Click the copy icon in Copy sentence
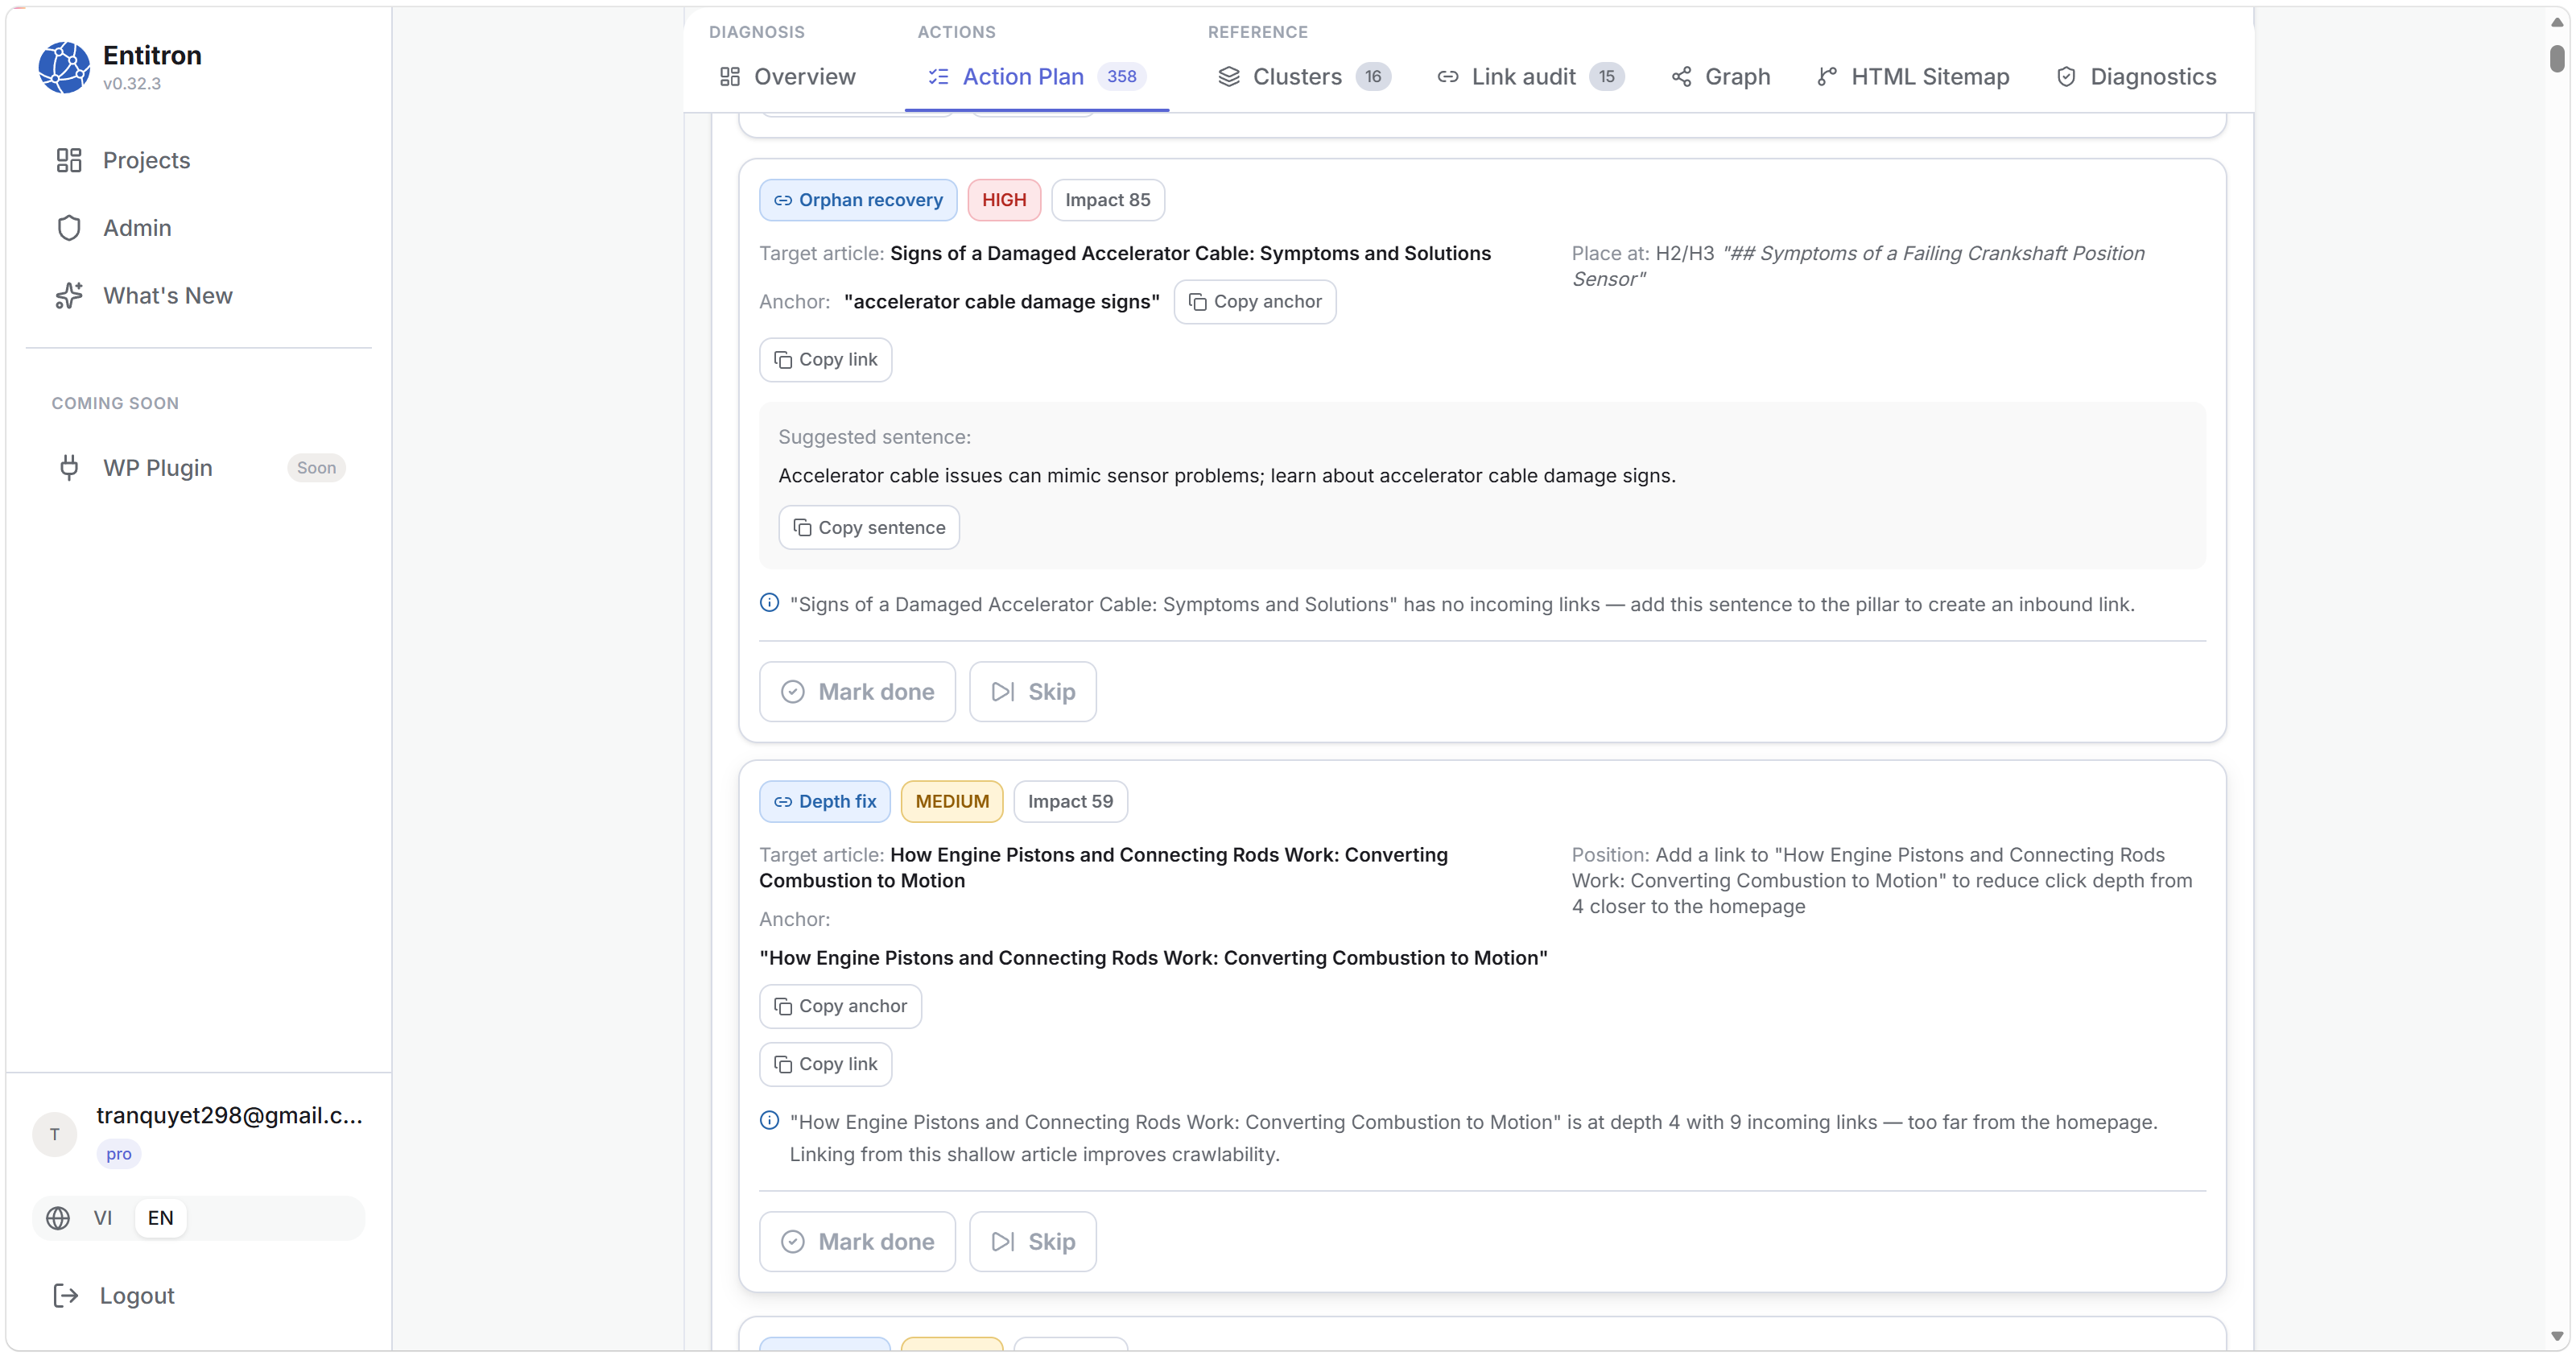The image size is (2576, 1356). 802,527
